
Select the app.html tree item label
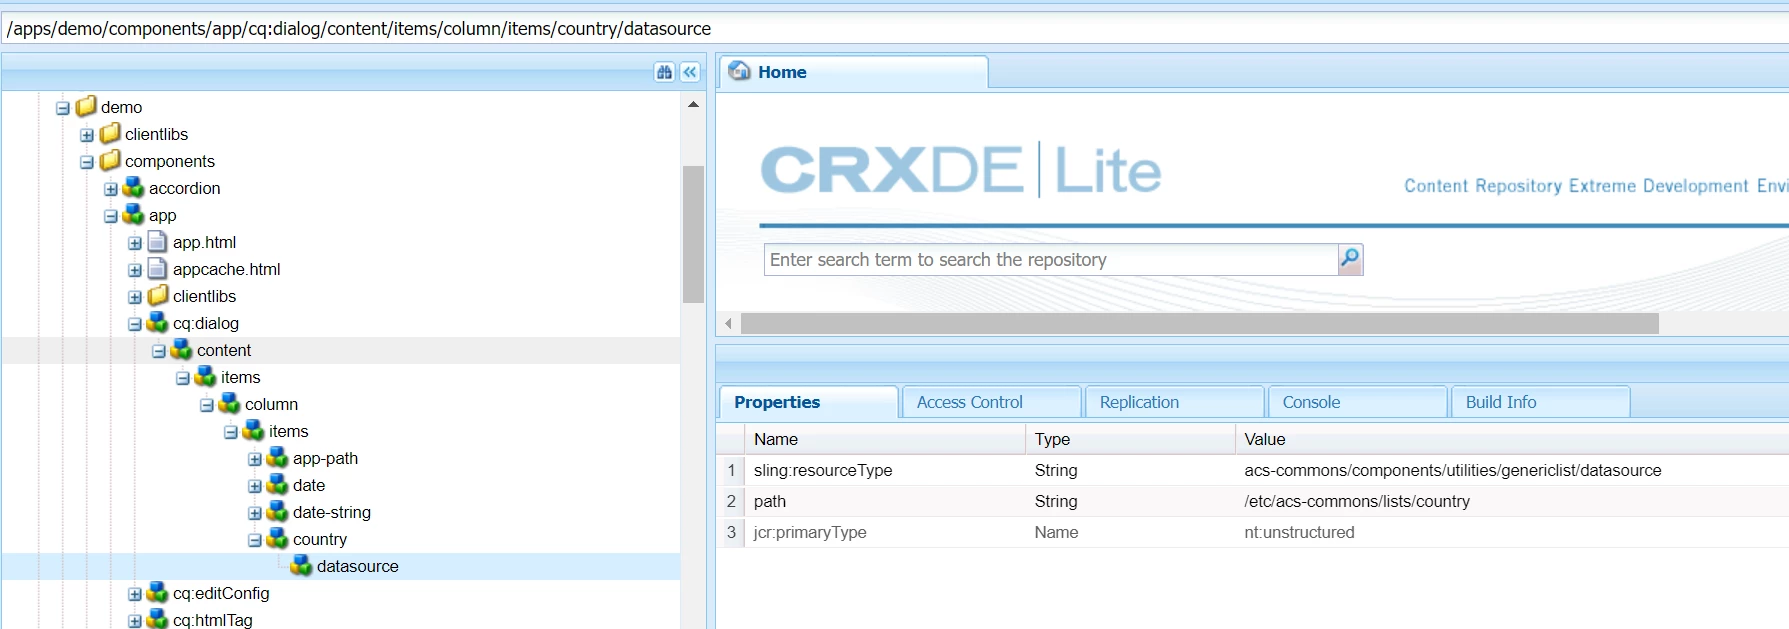point(204,242)
